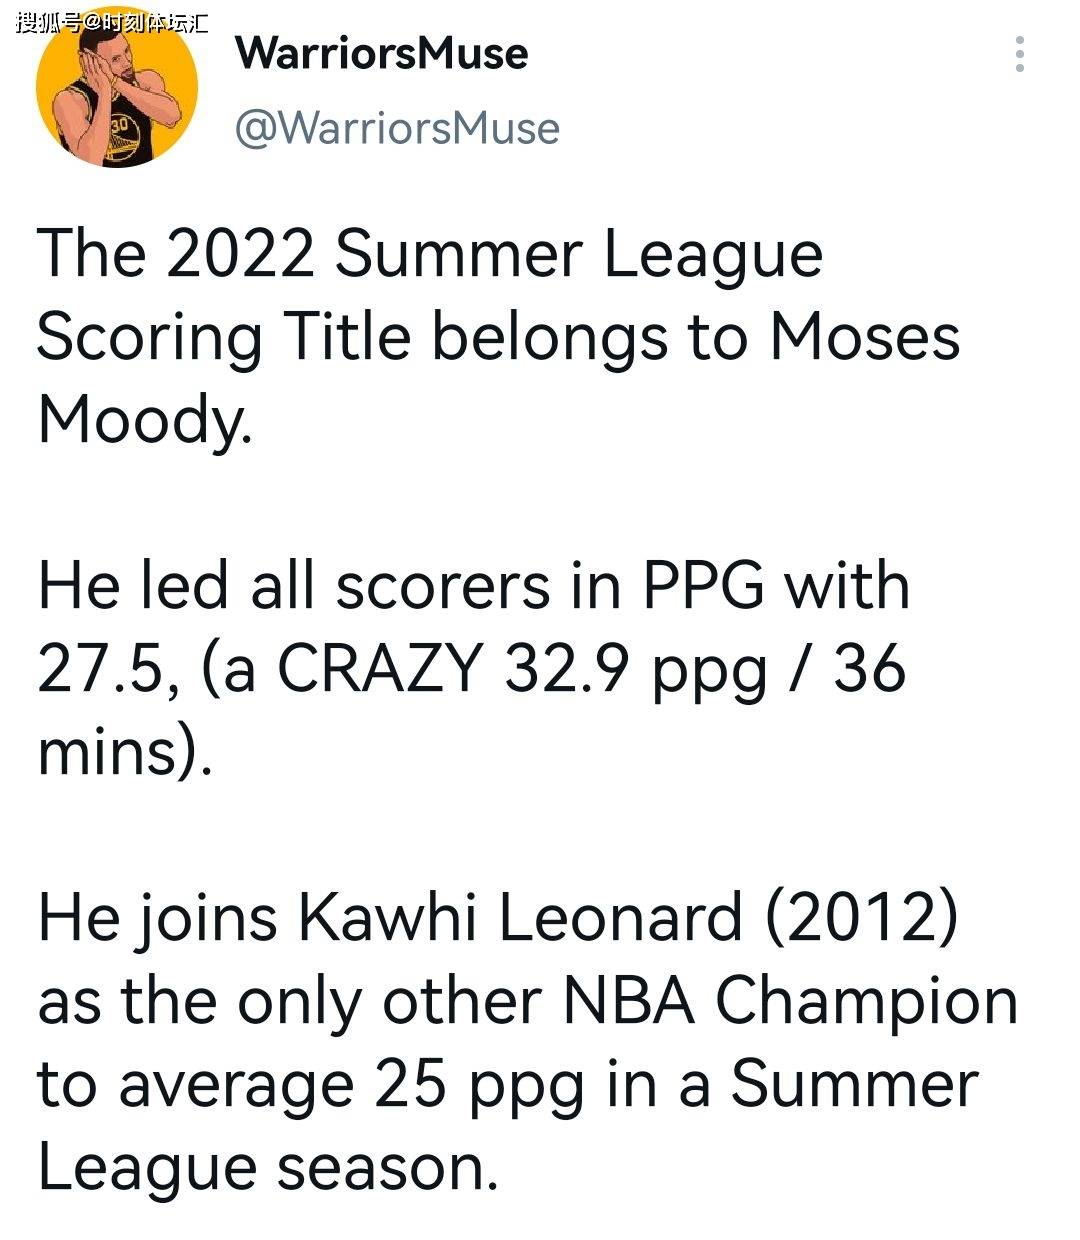The image size is (1080, 1240).
Task: Click "League season." on the final line
Action: (x=268, y=1168)
